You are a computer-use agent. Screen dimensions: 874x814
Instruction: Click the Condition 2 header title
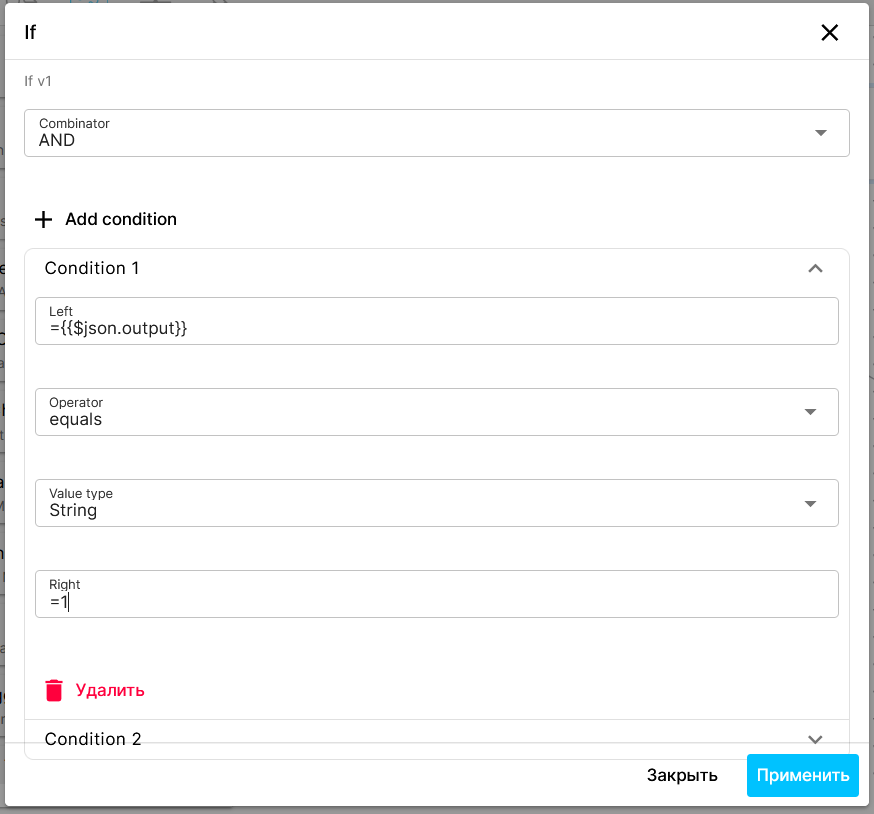point(93,739)
